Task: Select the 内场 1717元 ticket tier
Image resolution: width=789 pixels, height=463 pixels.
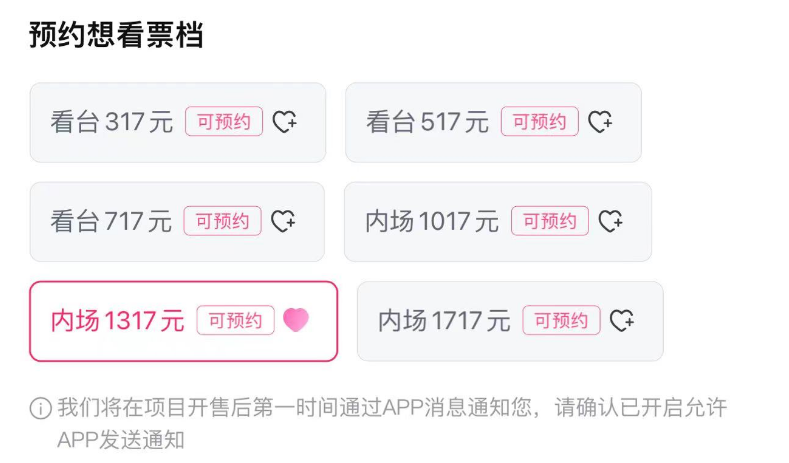Action: [x=510, y=321]
